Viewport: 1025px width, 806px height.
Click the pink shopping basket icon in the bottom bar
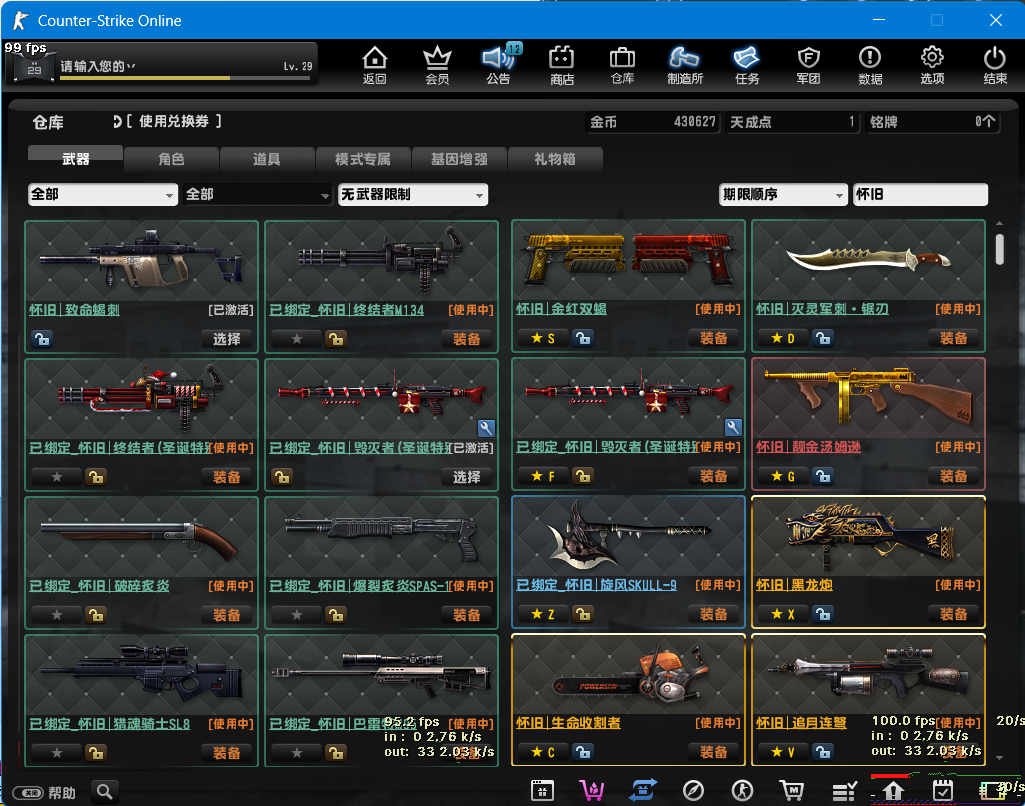pyautogui.click(x=592, y=791)
